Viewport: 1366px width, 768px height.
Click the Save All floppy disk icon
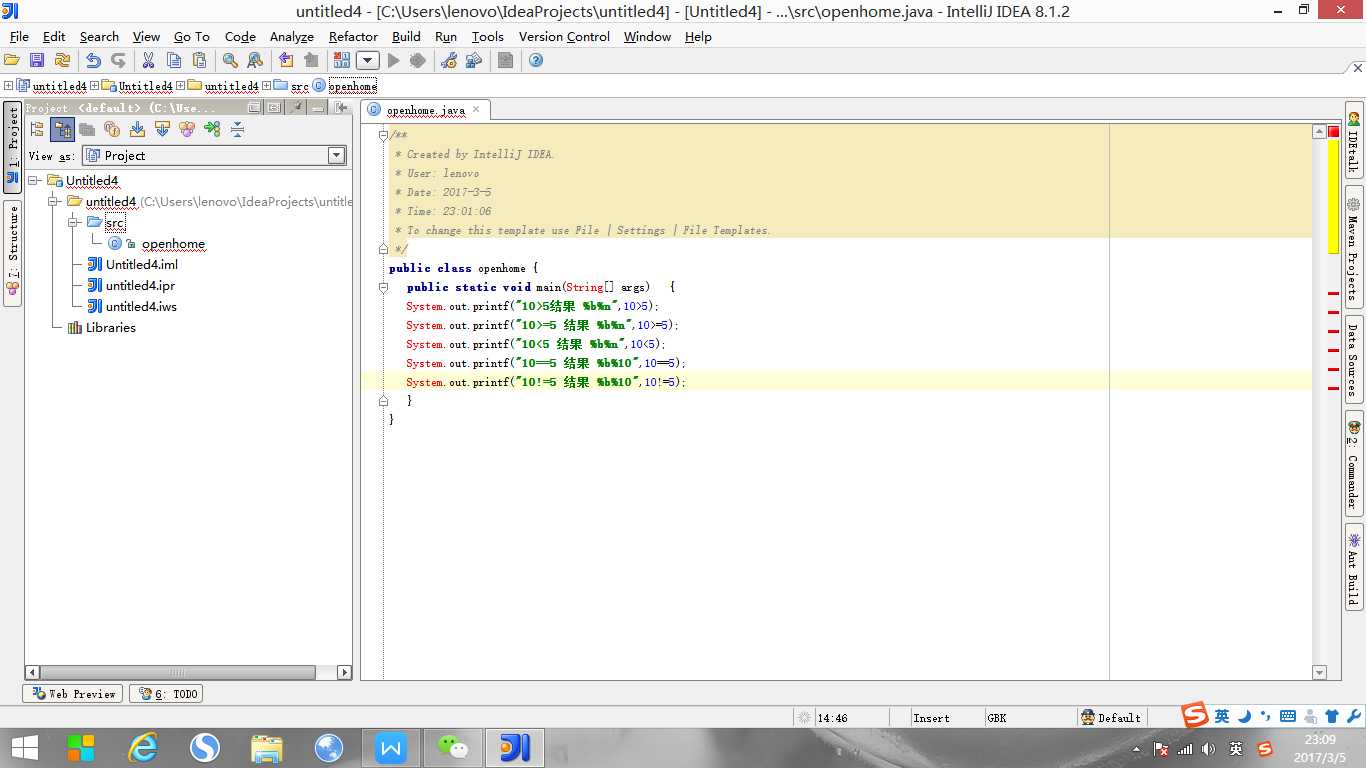[x=37, y=61]
